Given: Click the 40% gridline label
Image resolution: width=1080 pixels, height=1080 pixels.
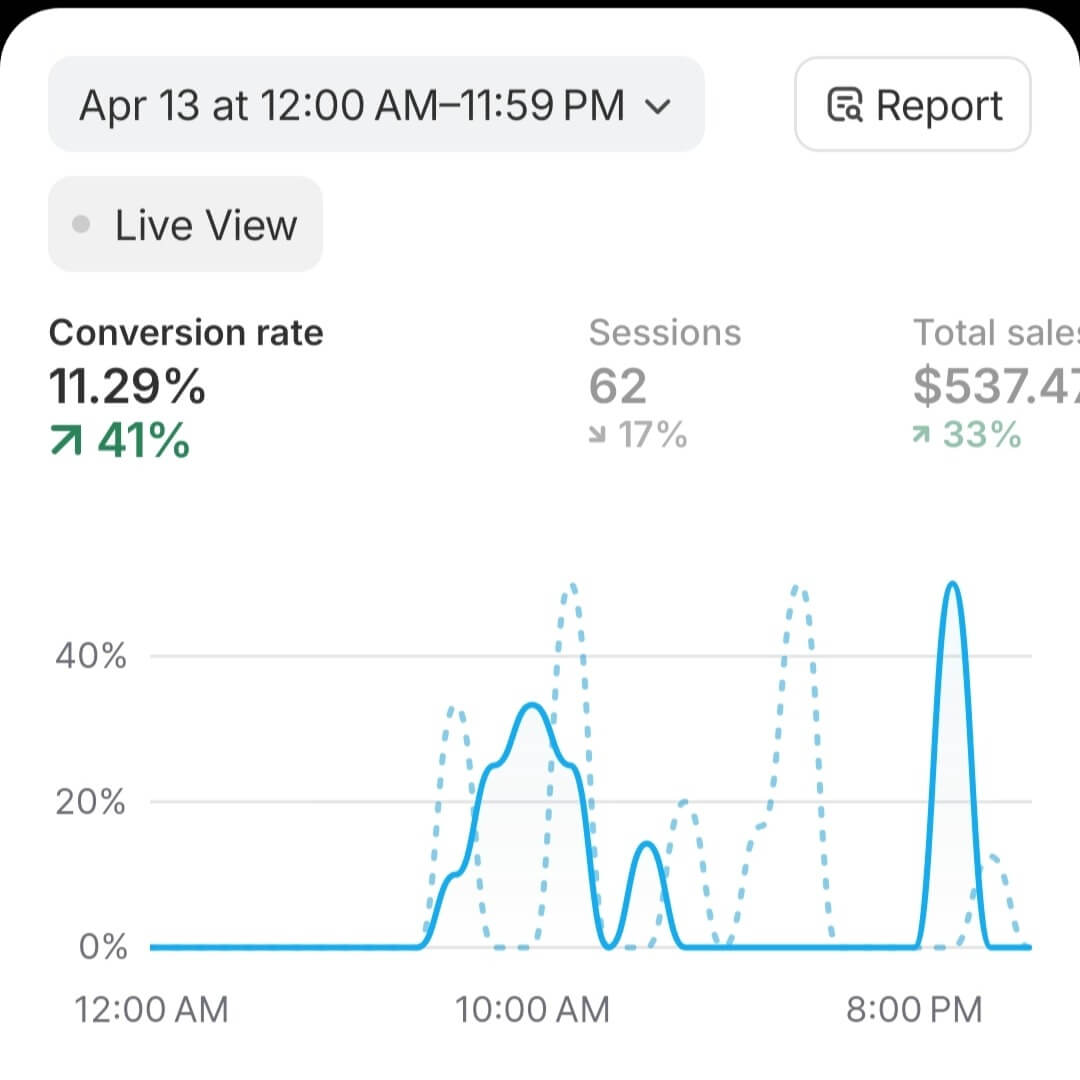Looking at the screenshot, I should pyautogui.click(x=91, y=656).
